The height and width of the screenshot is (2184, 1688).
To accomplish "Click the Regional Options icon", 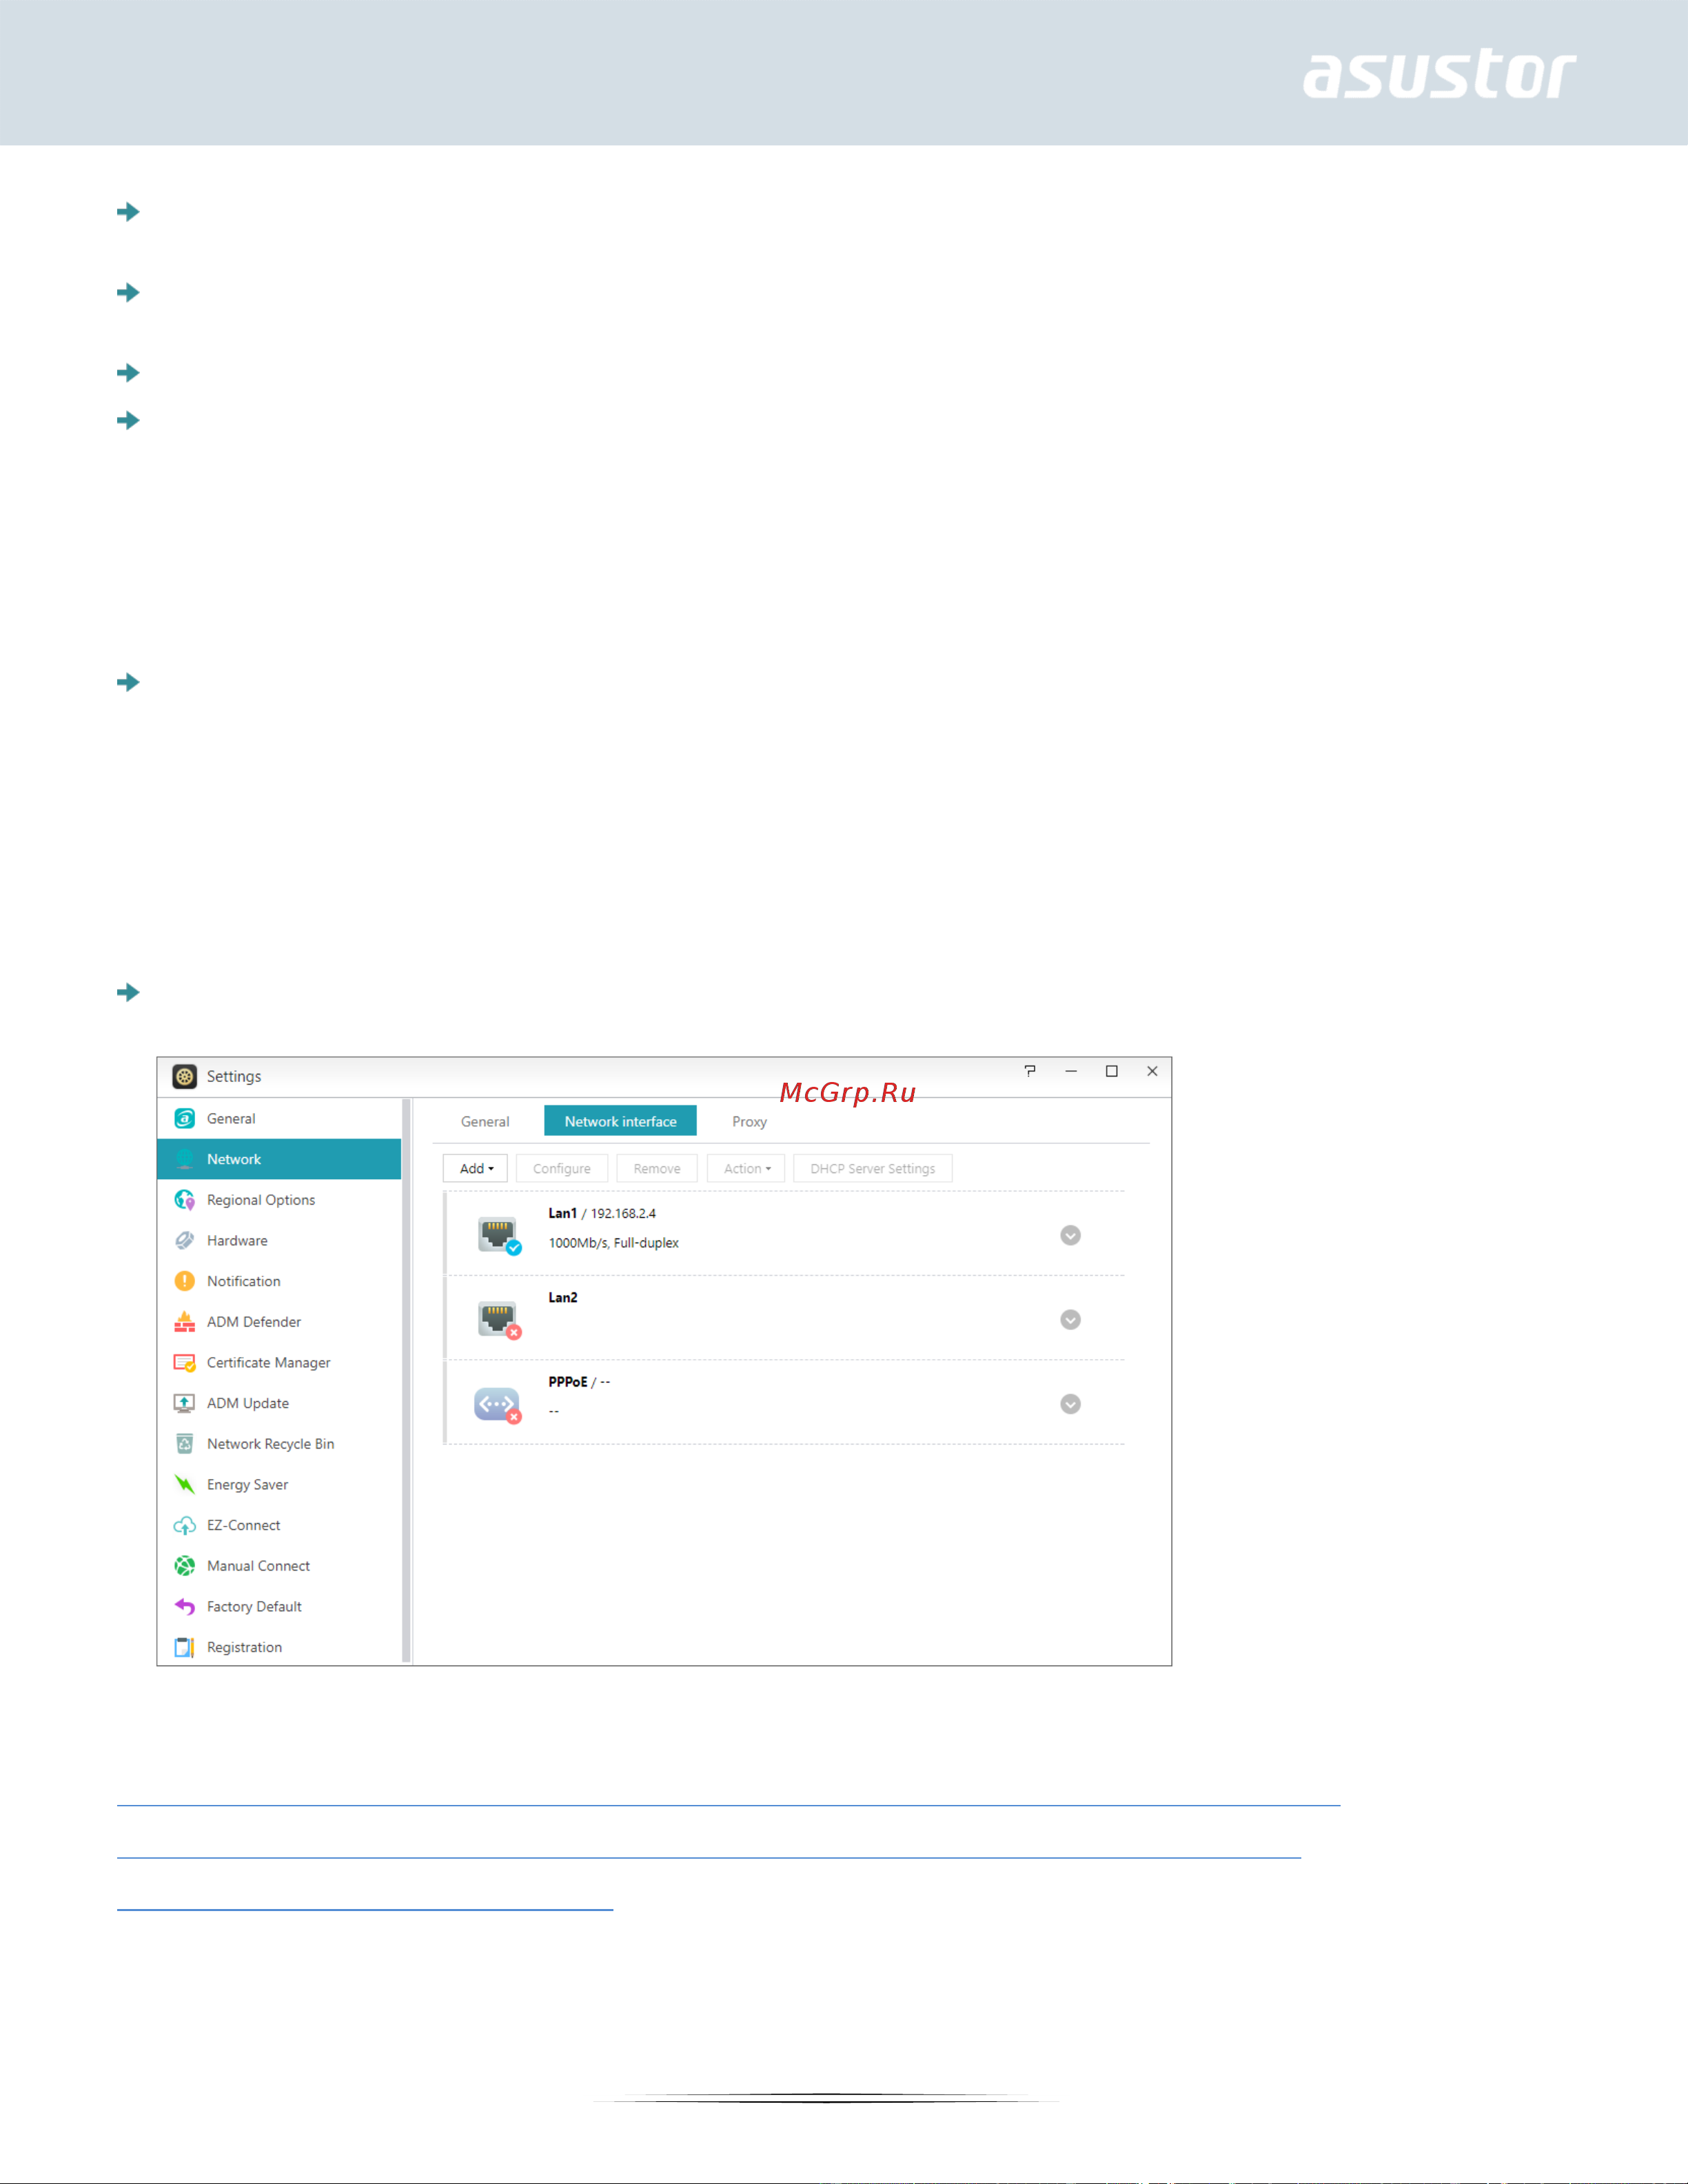I will click(x=184, y=1199).
